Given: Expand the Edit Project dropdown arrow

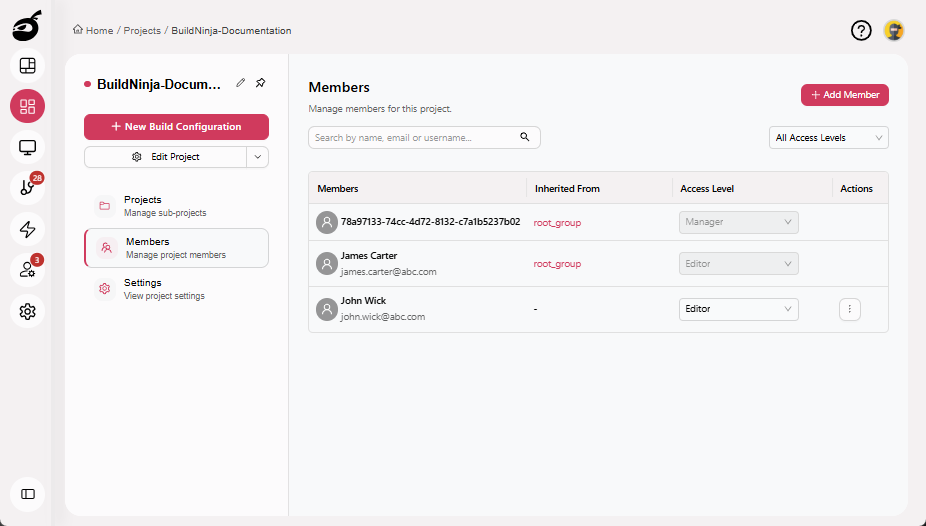Looking at the screenshot, I should 257,157.
